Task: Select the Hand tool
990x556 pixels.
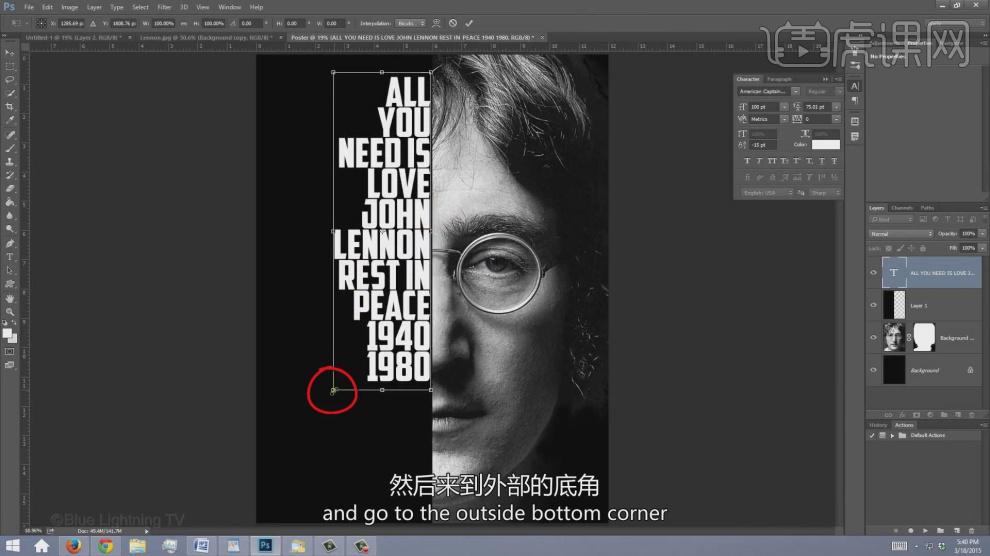Action: tap(9, 298)
